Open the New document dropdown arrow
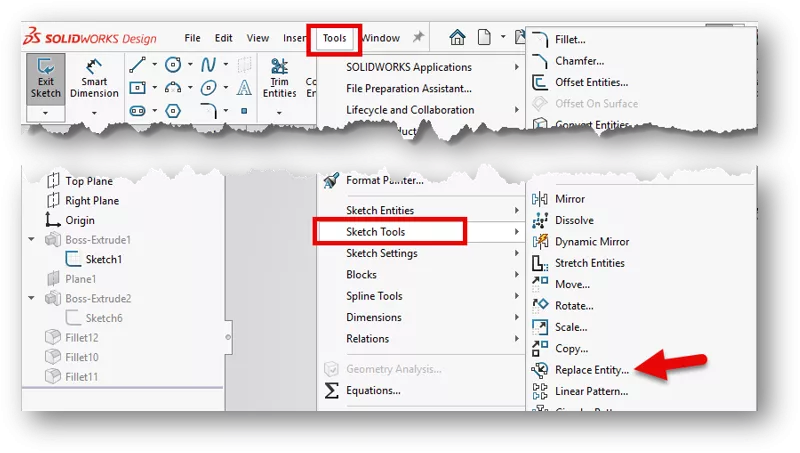800x453 pixels. [503, 37]
